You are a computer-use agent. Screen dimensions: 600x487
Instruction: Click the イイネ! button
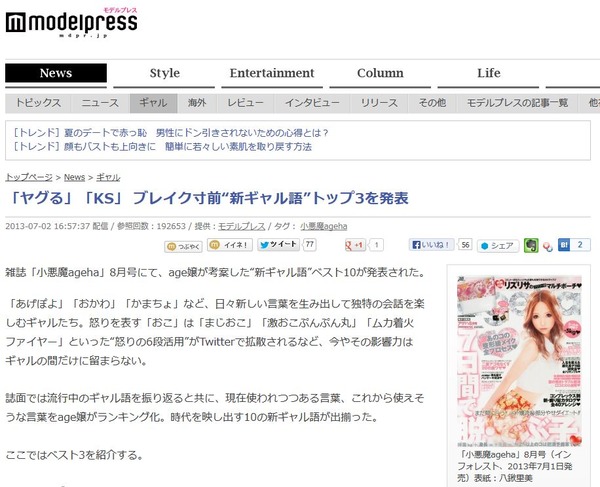(230, 245)
